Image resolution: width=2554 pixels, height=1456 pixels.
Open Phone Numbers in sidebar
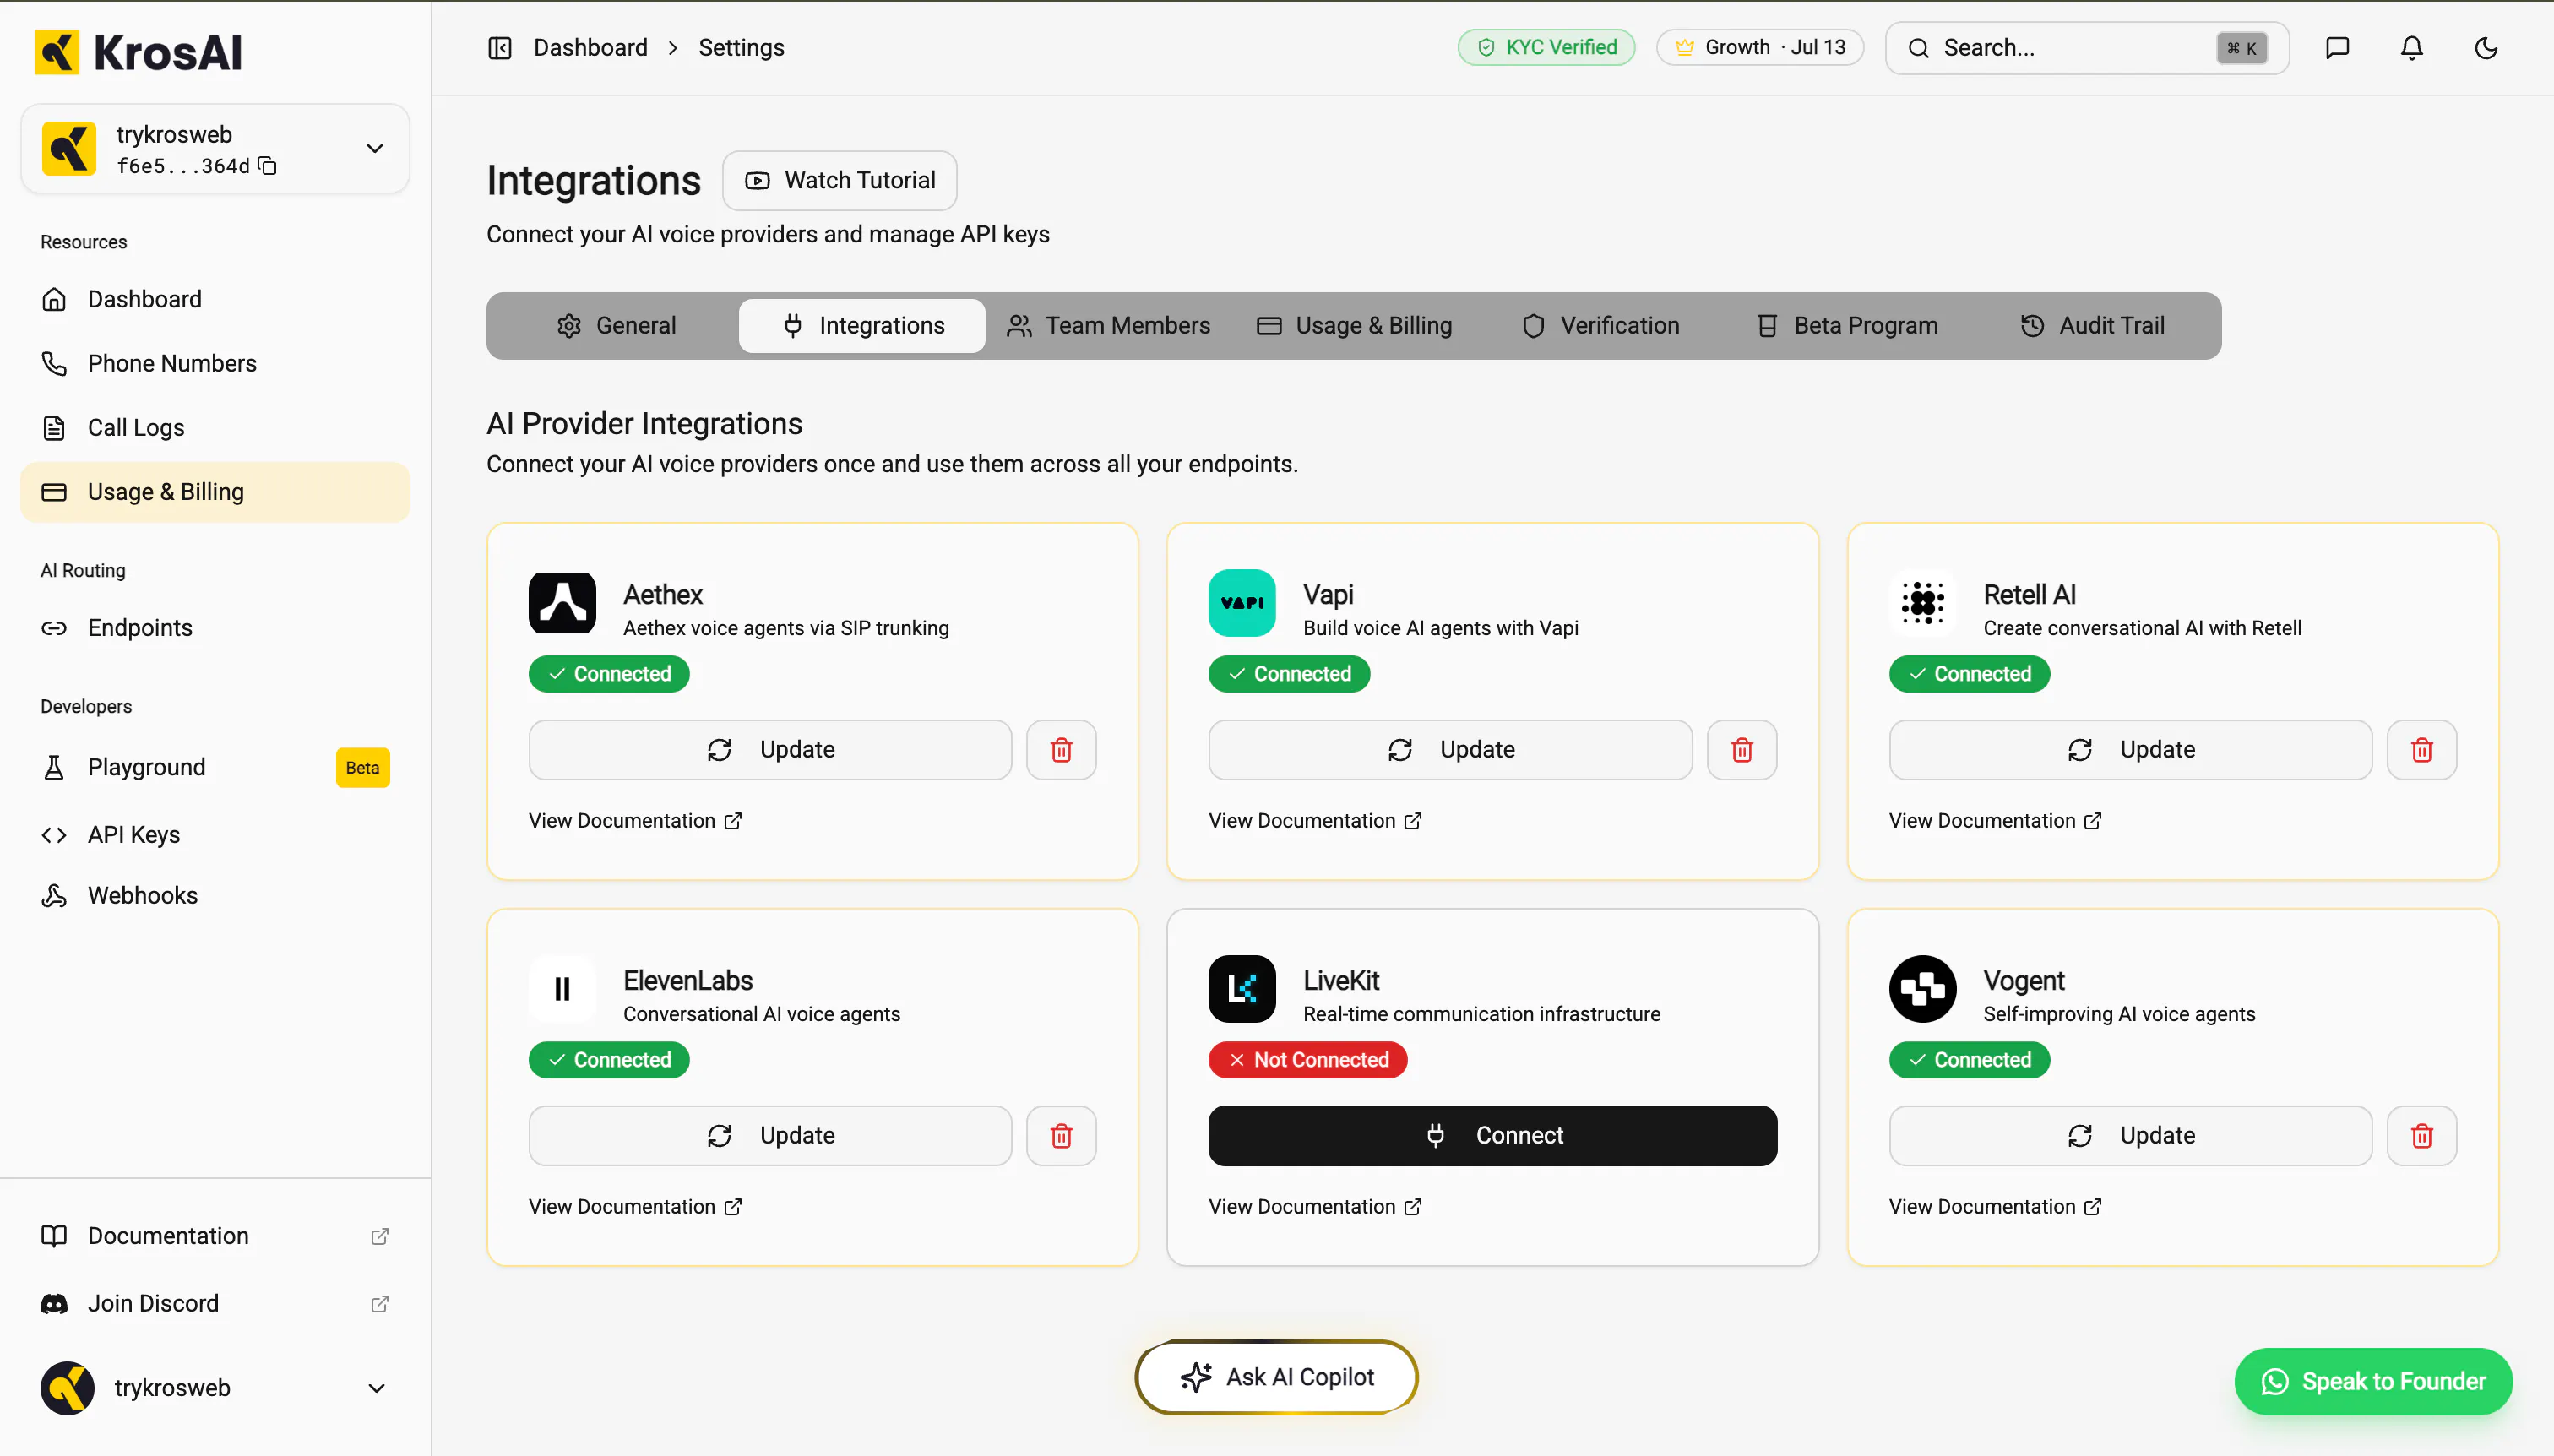[215, 363]
